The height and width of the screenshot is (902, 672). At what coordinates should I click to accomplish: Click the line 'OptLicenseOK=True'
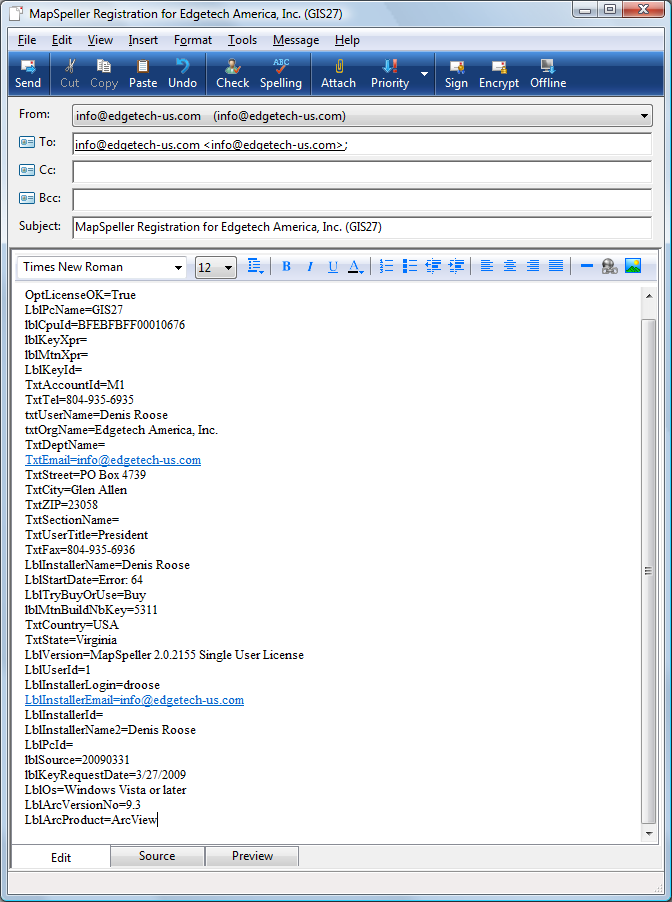click(x=80, y=295)
